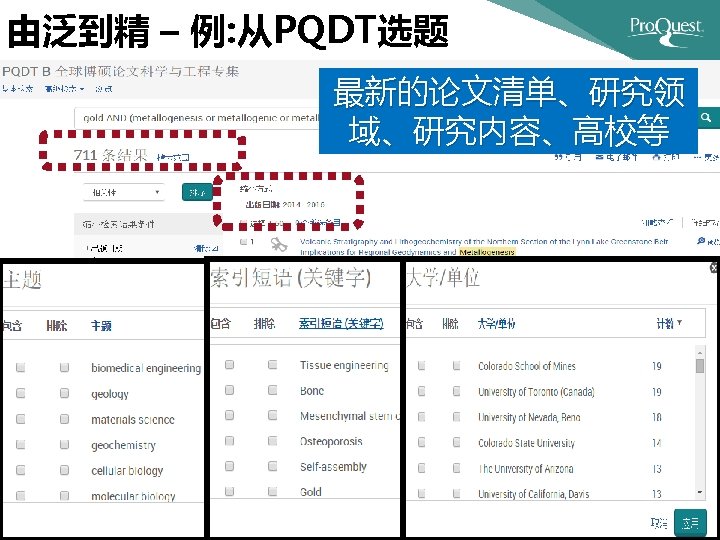
Task: Click into the gold AND metallogenesis search box
Action: (x=197, y=118)
